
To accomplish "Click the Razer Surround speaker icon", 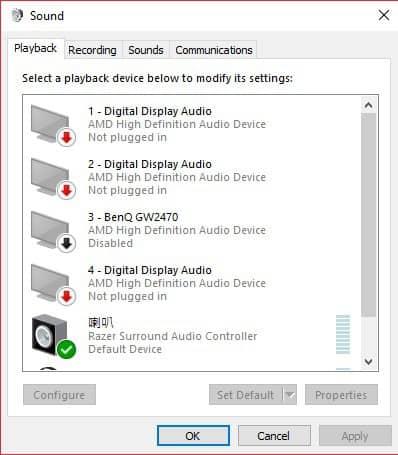I will pyautogui.click(x=50, y=334).
